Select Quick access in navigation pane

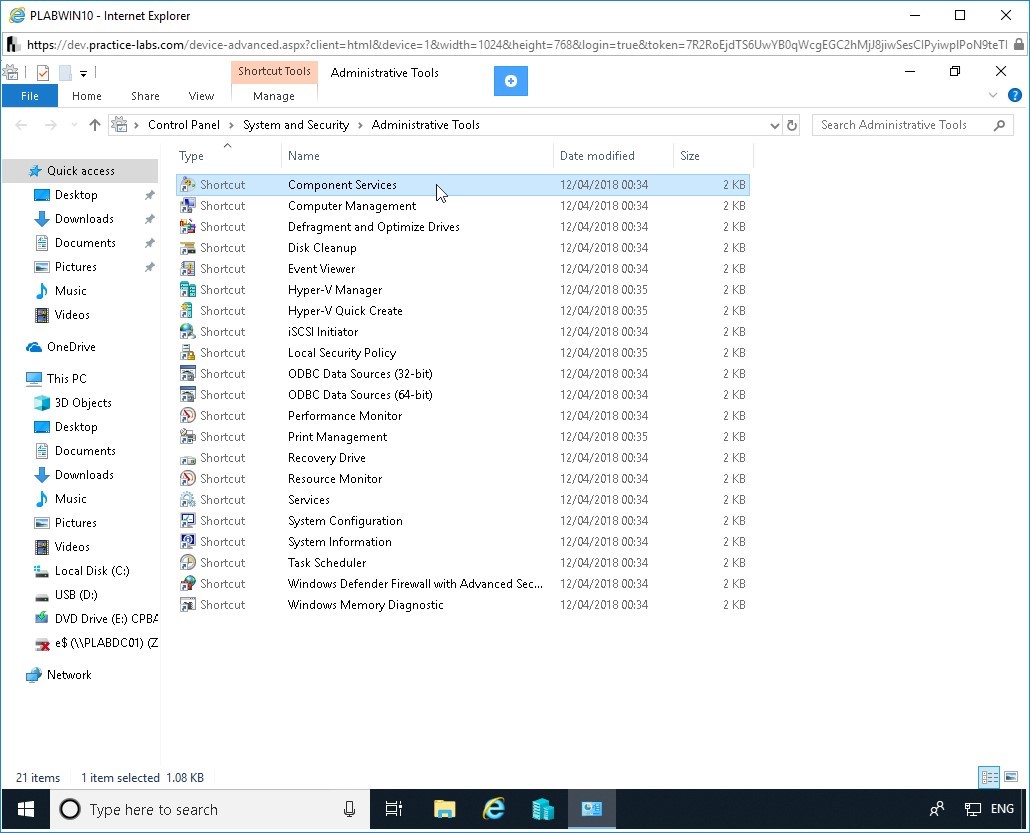[80, 171]
